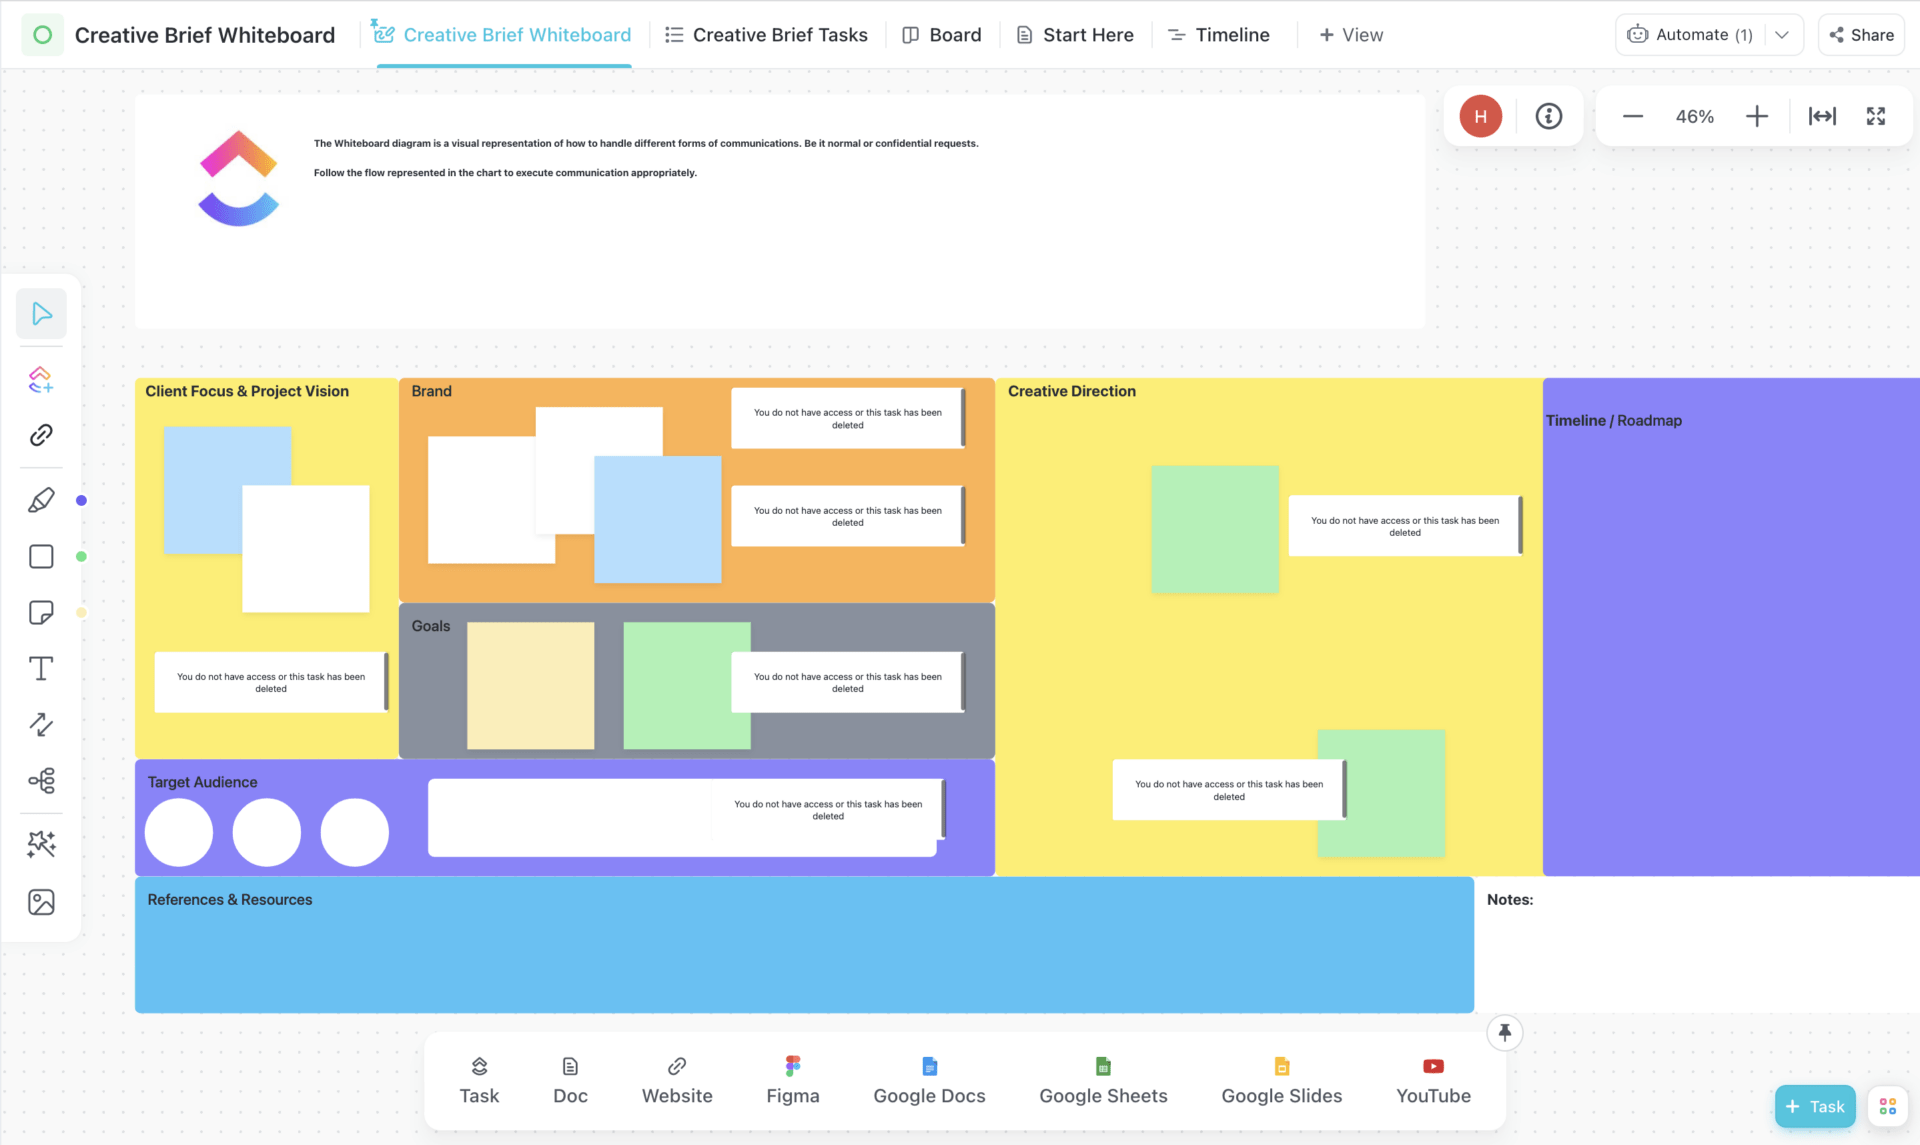Select the pen/draw tool
The height and width of the screenshot is (1145, 1920).
42,499
